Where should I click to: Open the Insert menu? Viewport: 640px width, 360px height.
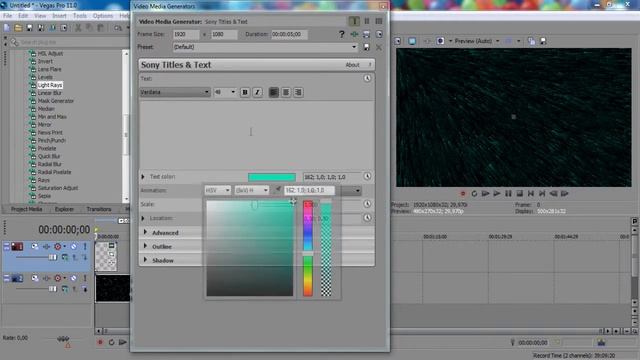(59, 16)
